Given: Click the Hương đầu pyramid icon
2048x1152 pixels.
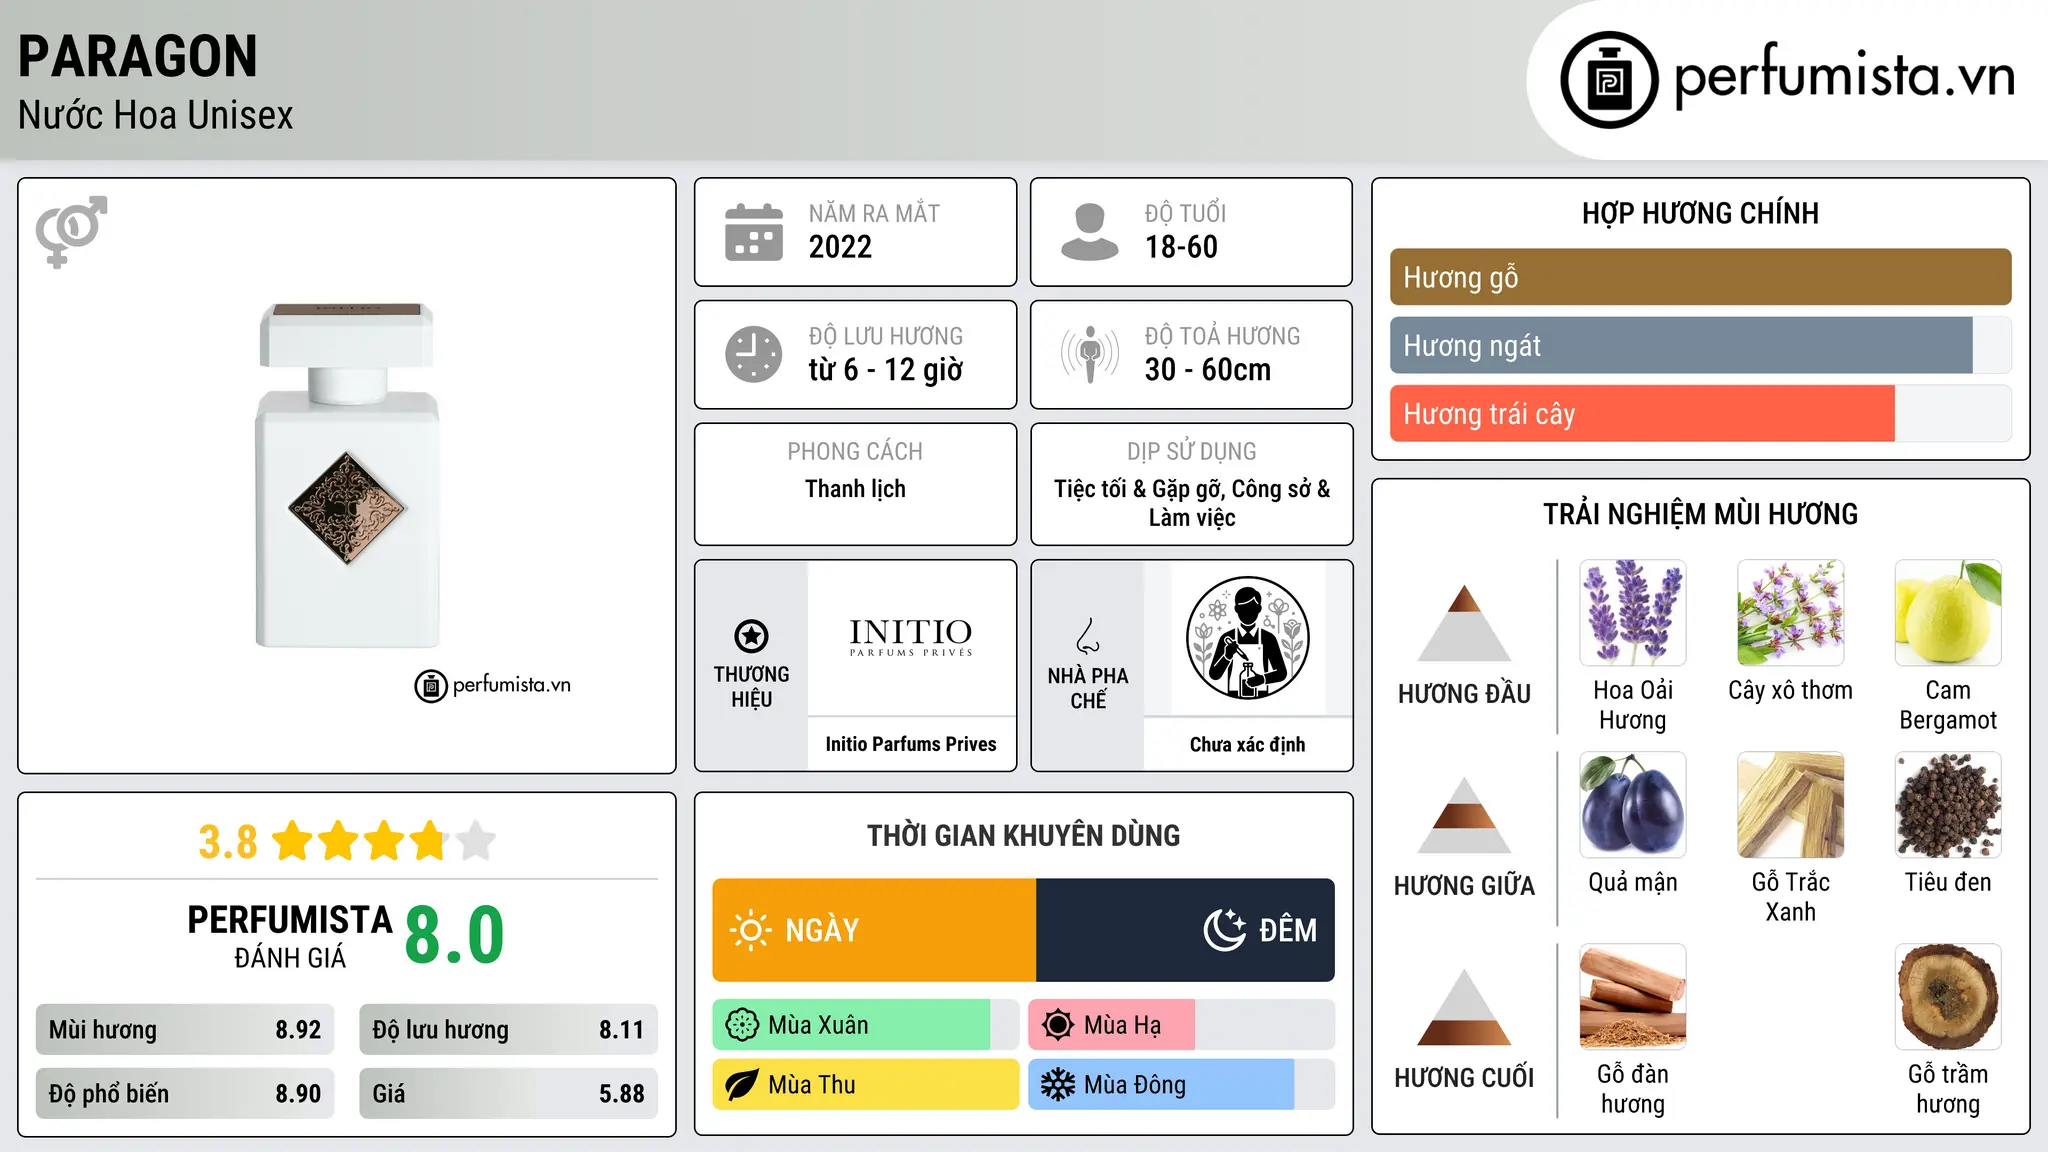Looking at the screenshot, I should click(x=1464, y=623).
